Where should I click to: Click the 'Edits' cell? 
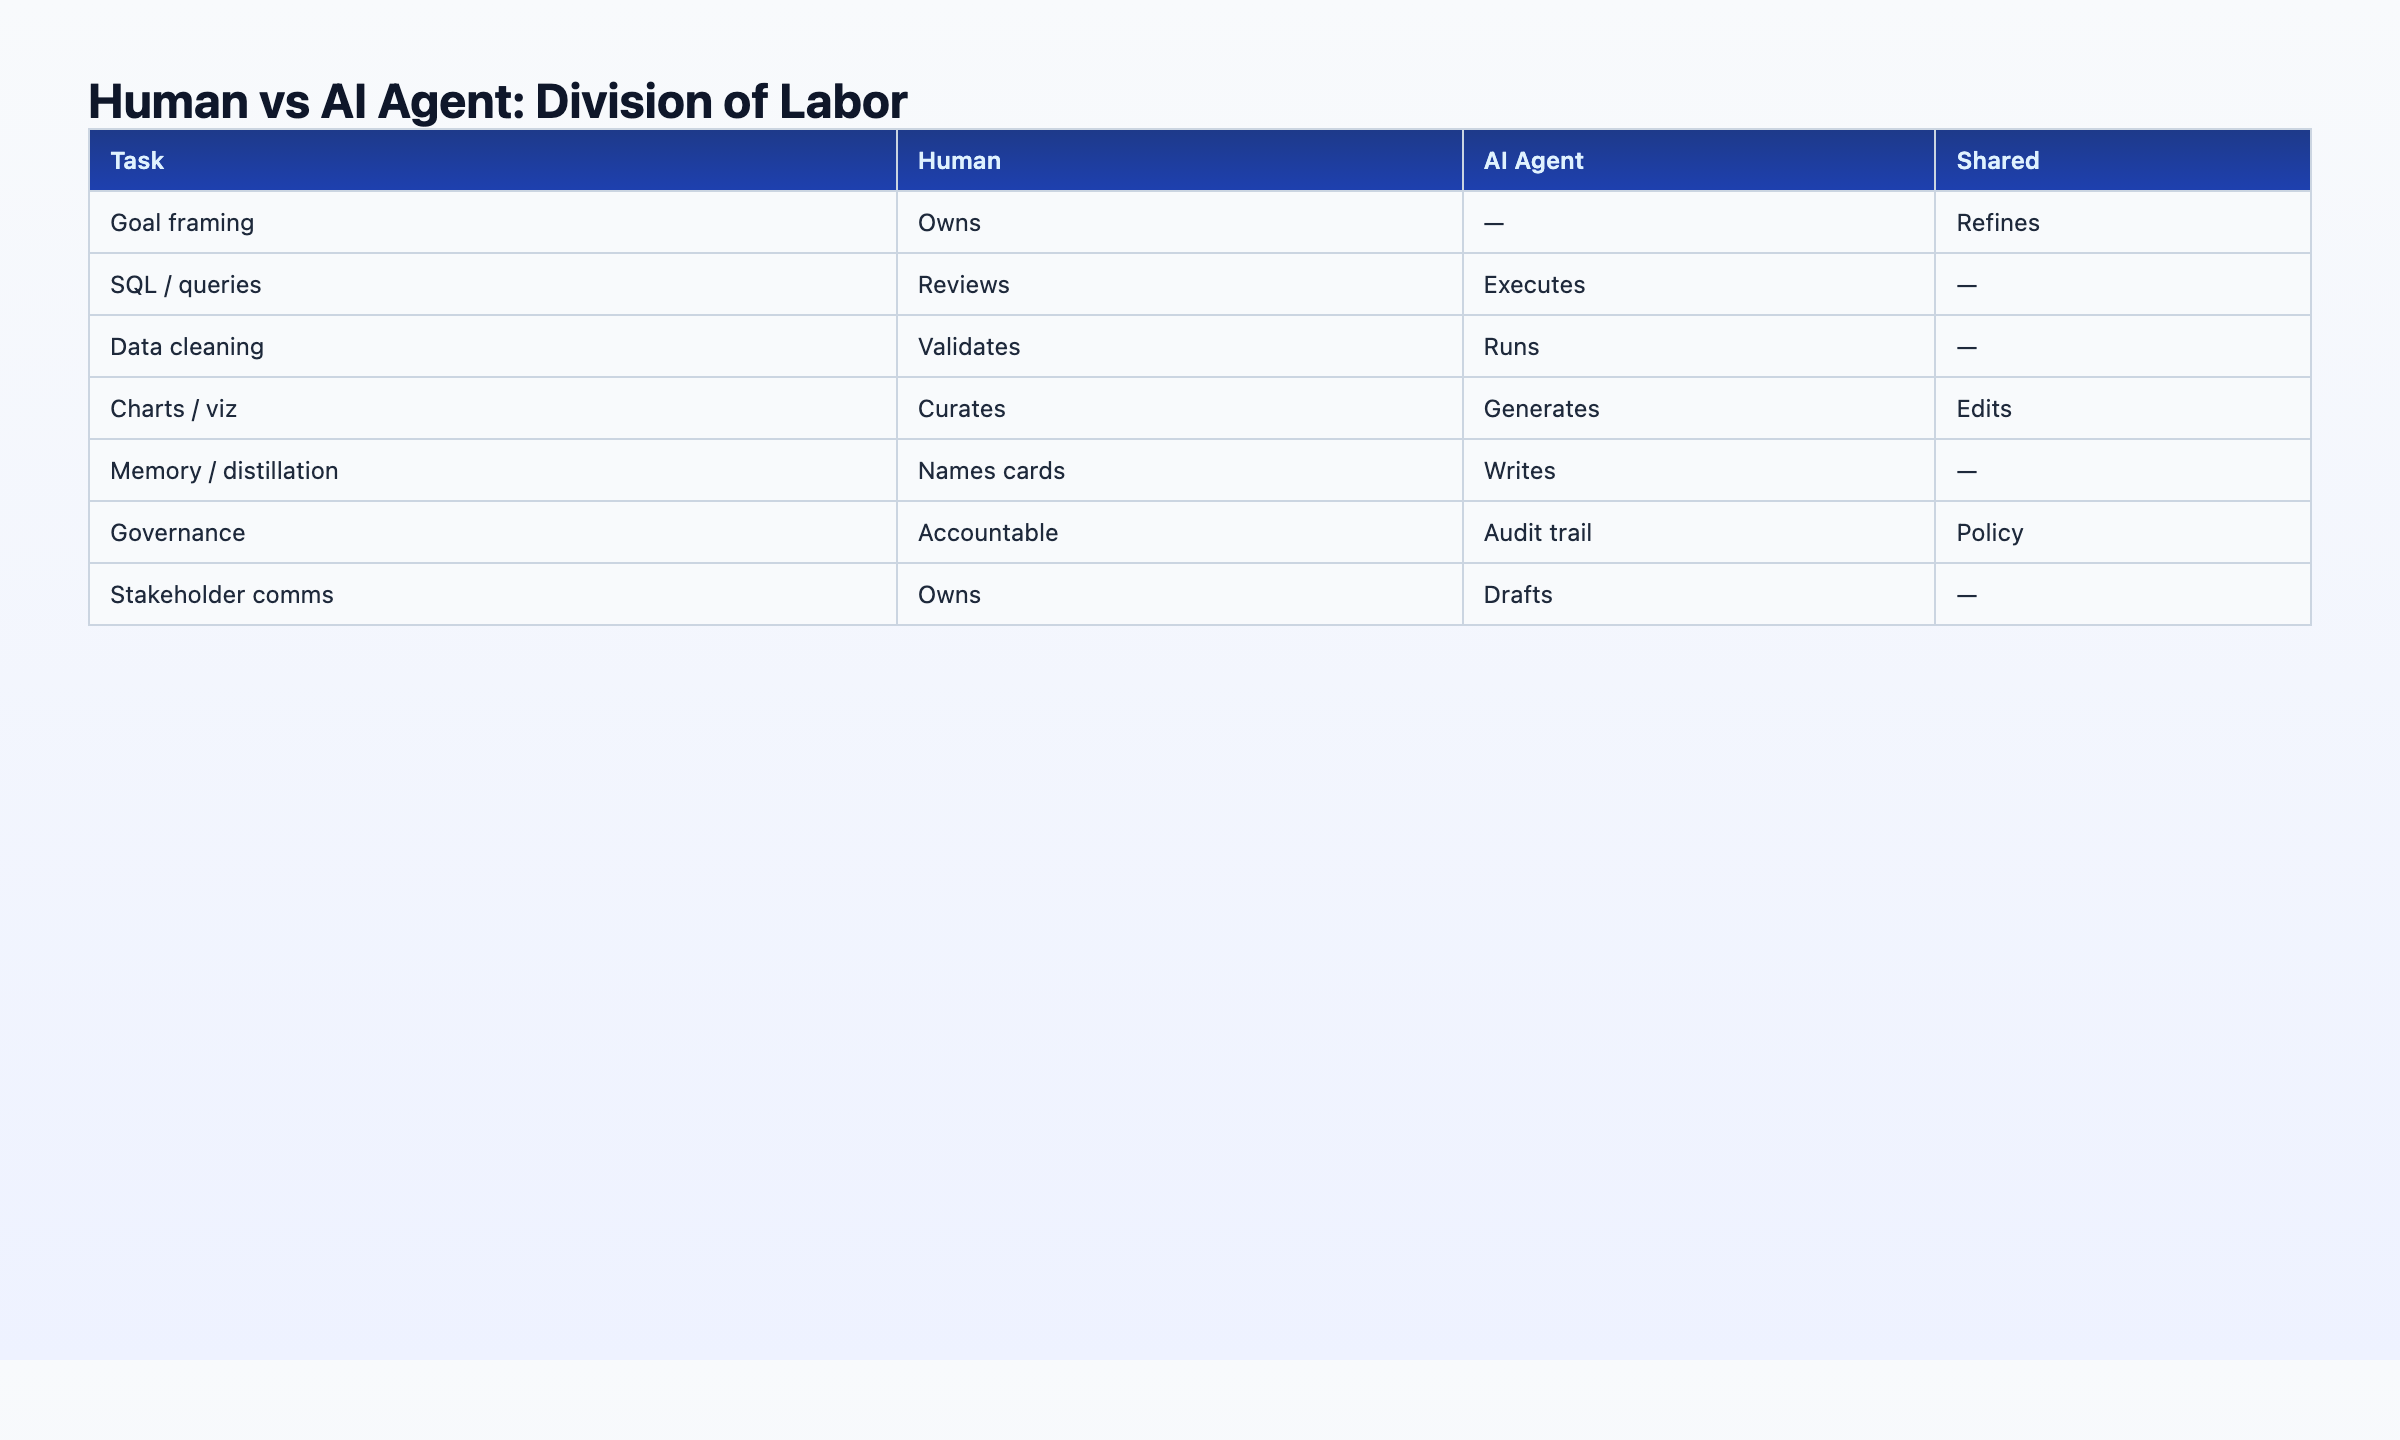(2123, 408)
